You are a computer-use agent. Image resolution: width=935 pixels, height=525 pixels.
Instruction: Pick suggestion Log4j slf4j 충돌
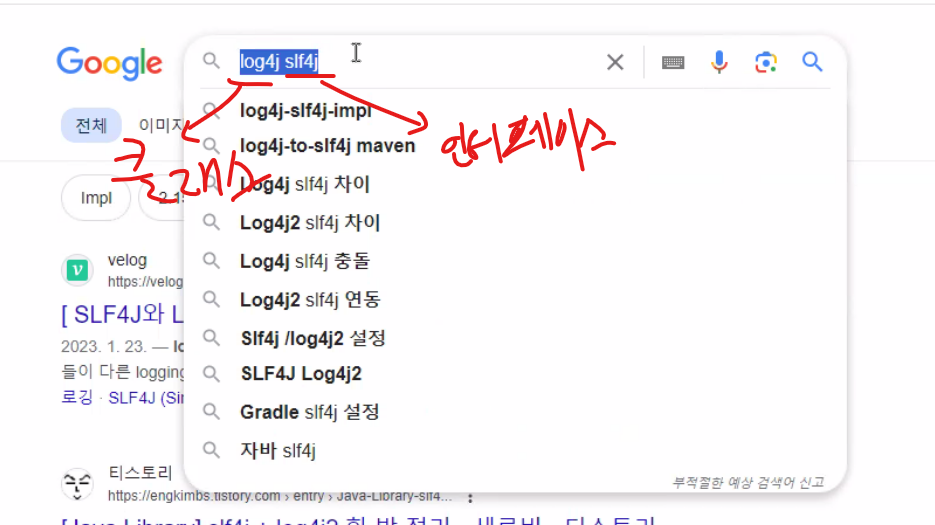click(x=305, y=261)
